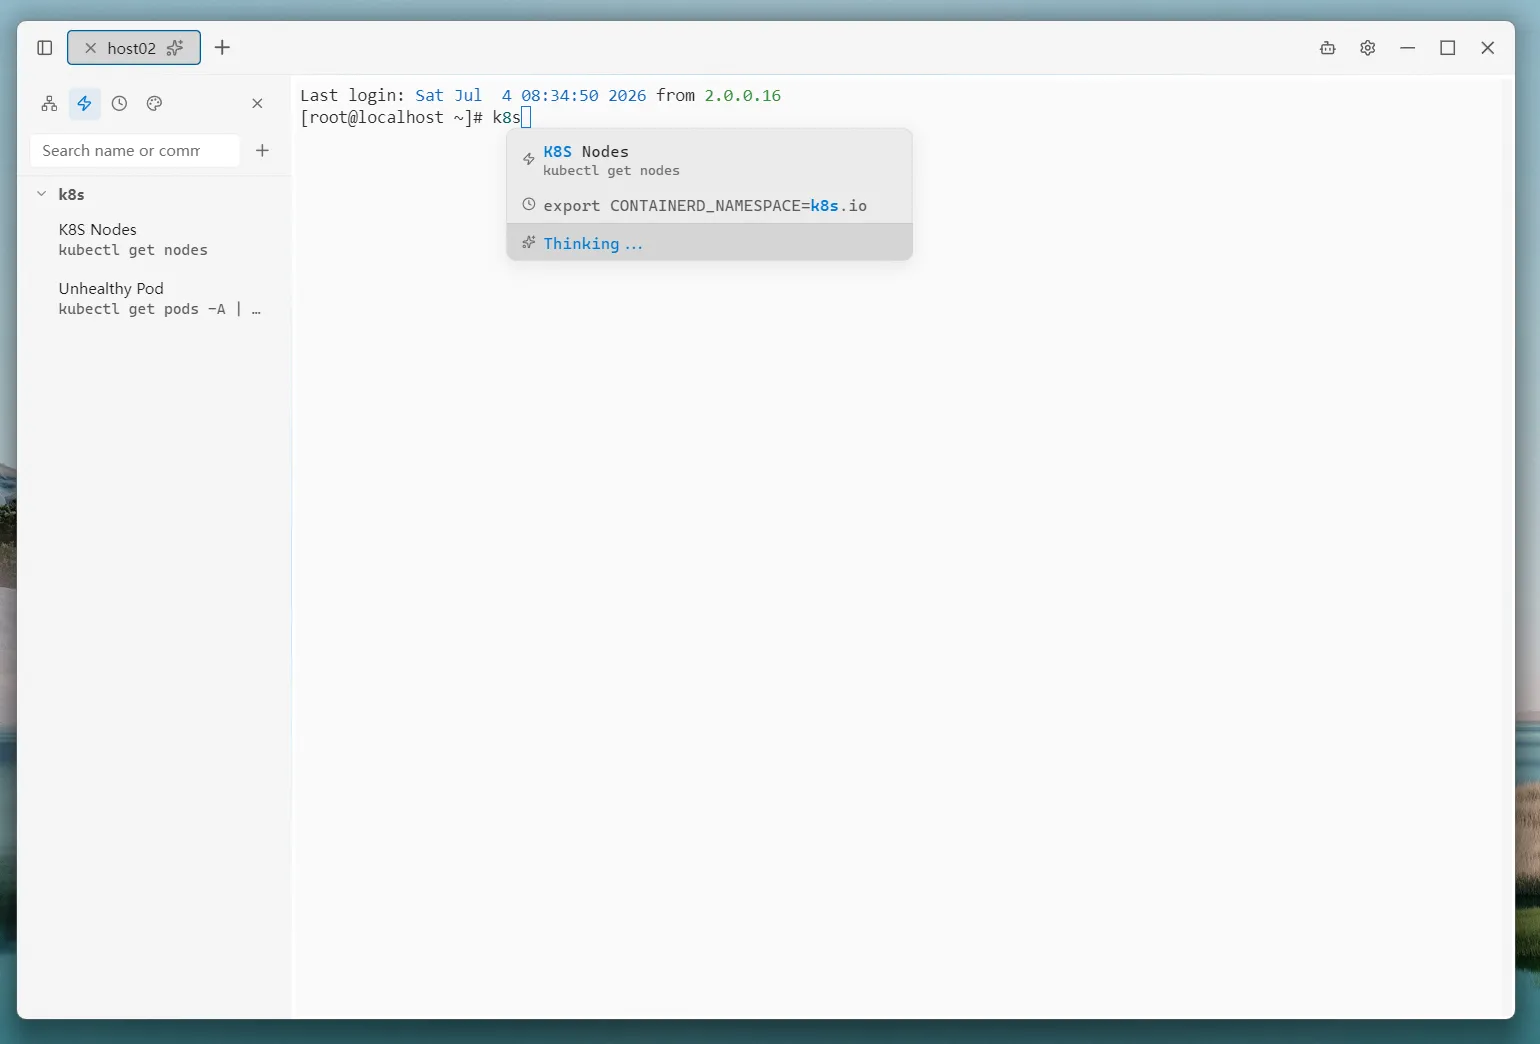
Task: Click the 'Last login:' text in terminal
Action: point(352,96)
